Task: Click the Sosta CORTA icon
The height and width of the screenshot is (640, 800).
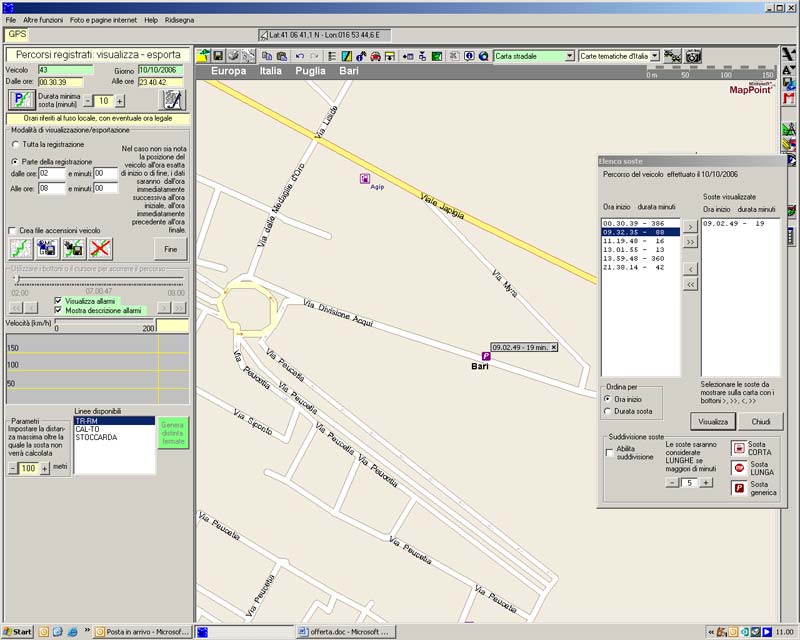Action: 739,448
